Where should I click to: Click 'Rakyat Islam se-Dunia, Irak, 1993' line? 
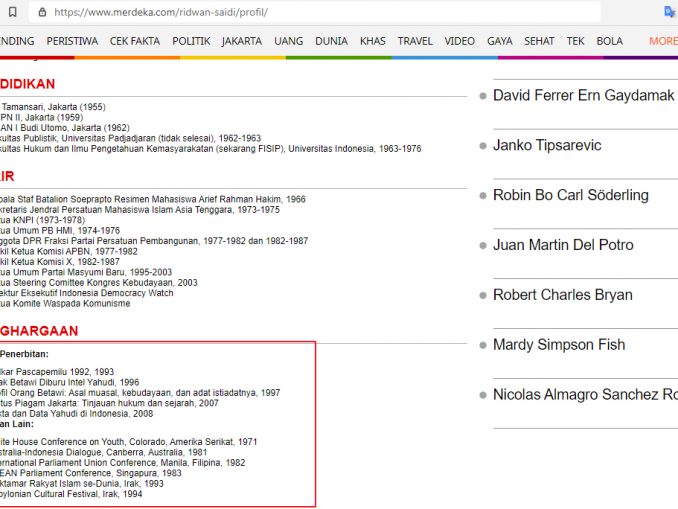point(82,483)
